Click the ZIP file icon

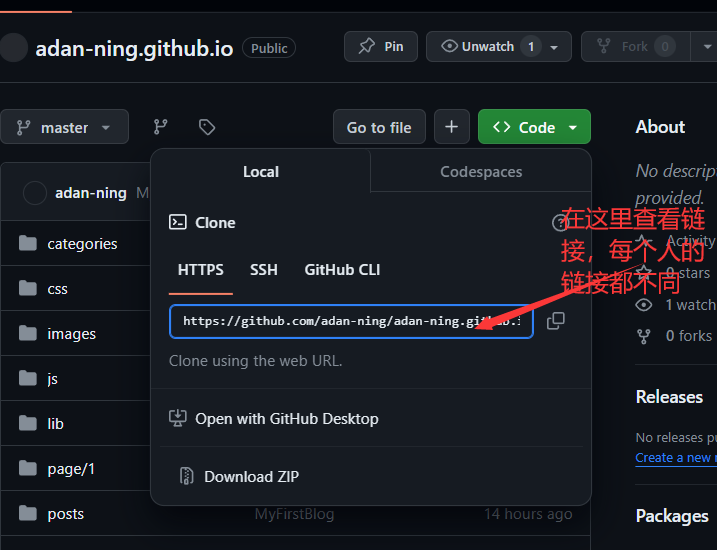click(186, 476)
